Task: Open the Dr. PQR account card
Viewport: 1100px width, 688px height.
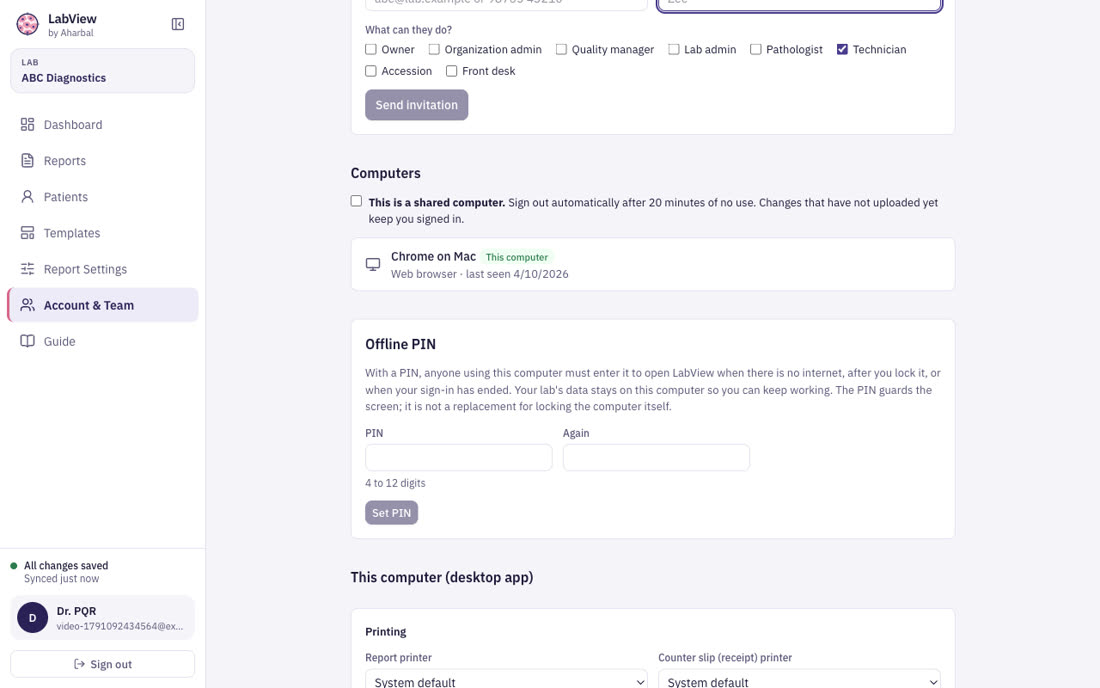Action: click(x=102, y=618)
